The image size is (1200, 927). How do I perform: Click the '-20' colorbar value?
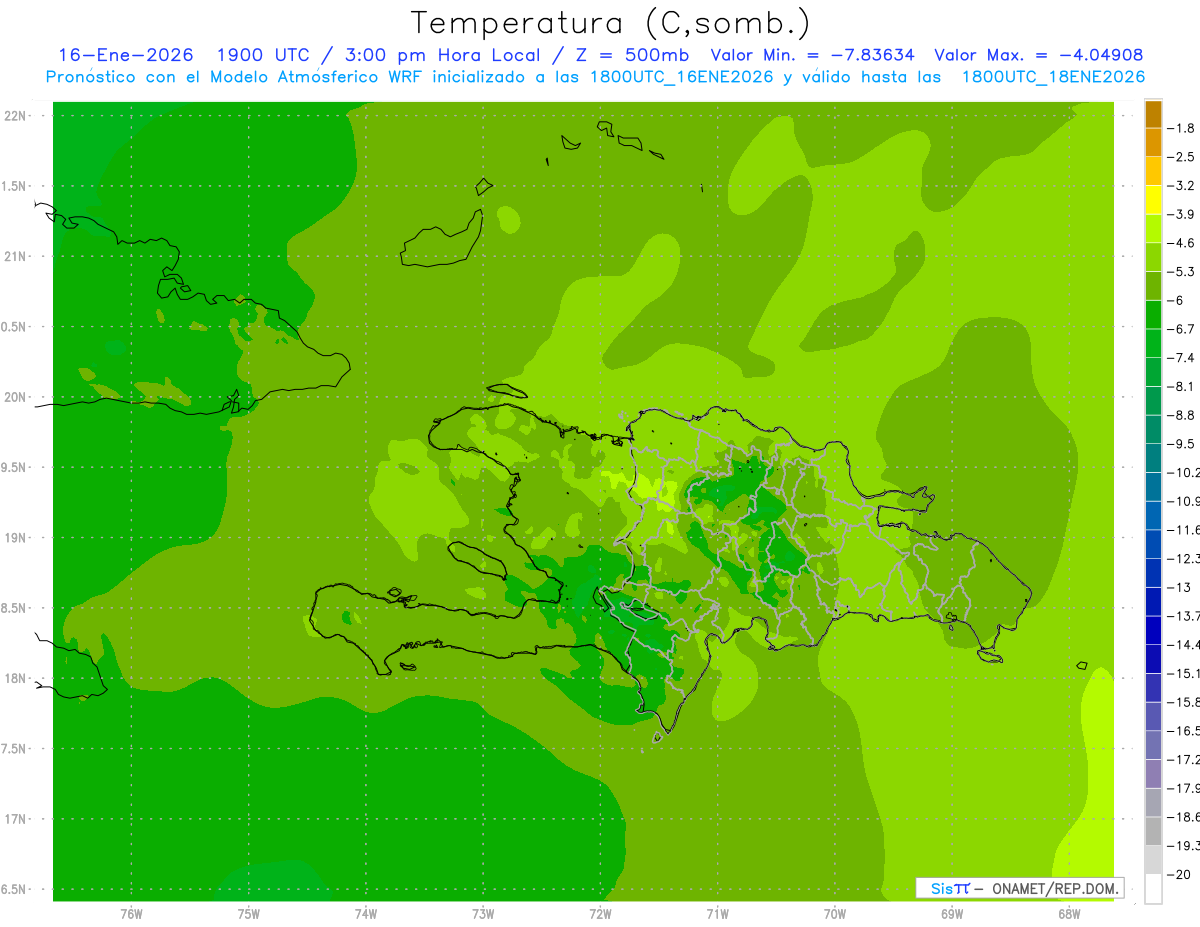coord(1179,874)
